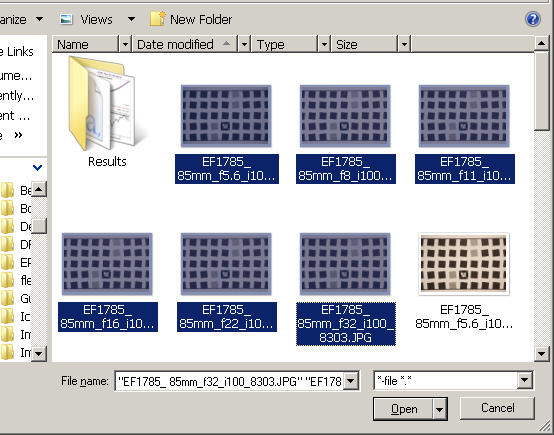Open the Size column filter dropdown
The width and height of the screenshot is (554, 435).
[x=404, y=45]
